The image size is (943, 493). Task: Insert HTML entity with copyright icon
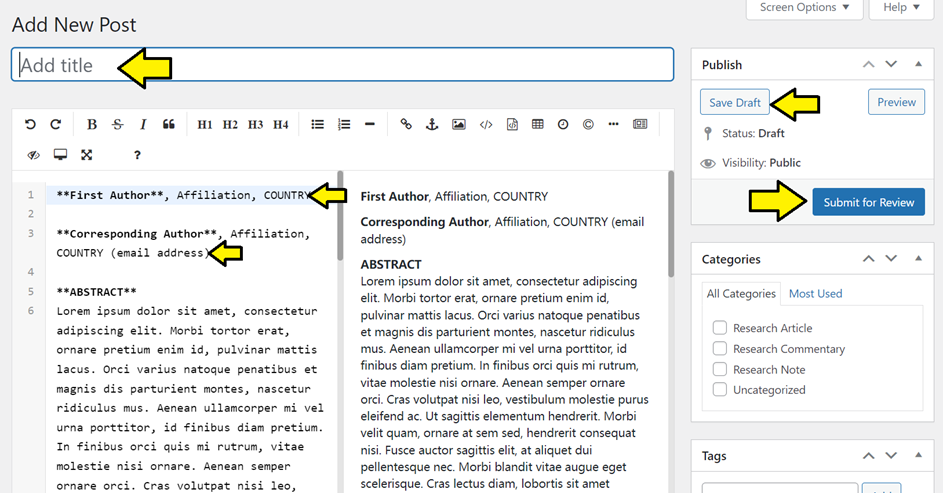coord(588,124)
